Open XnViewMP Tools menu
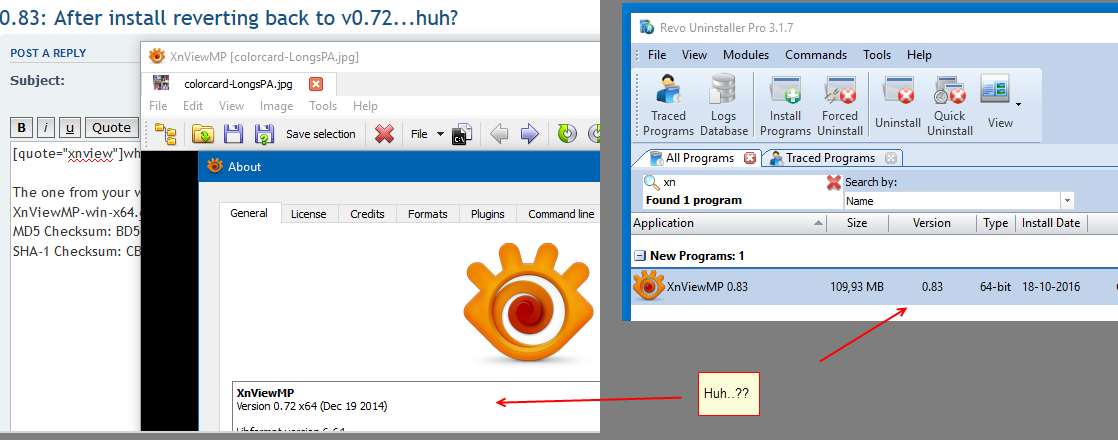1118x440 pixels. tap(323, 106)
